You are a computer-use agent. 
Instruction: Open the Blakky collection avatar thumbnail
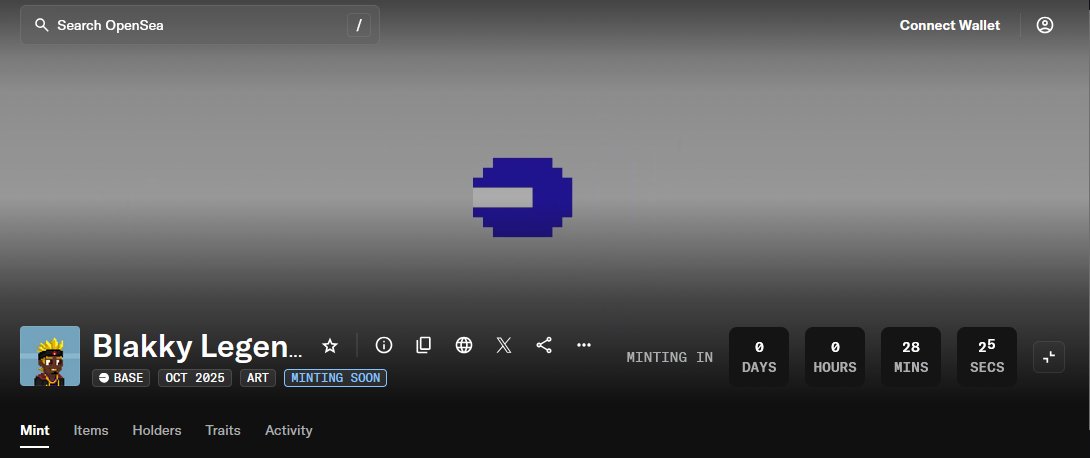(50, 356)
